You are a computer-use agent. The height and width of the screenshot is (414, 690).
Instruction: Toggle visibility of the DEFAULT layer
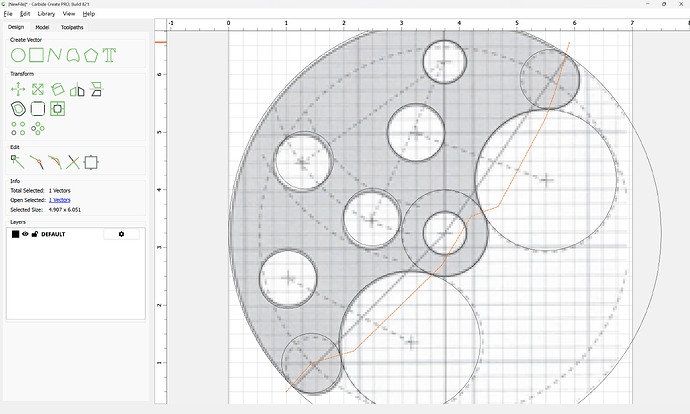tap(25, 234)
